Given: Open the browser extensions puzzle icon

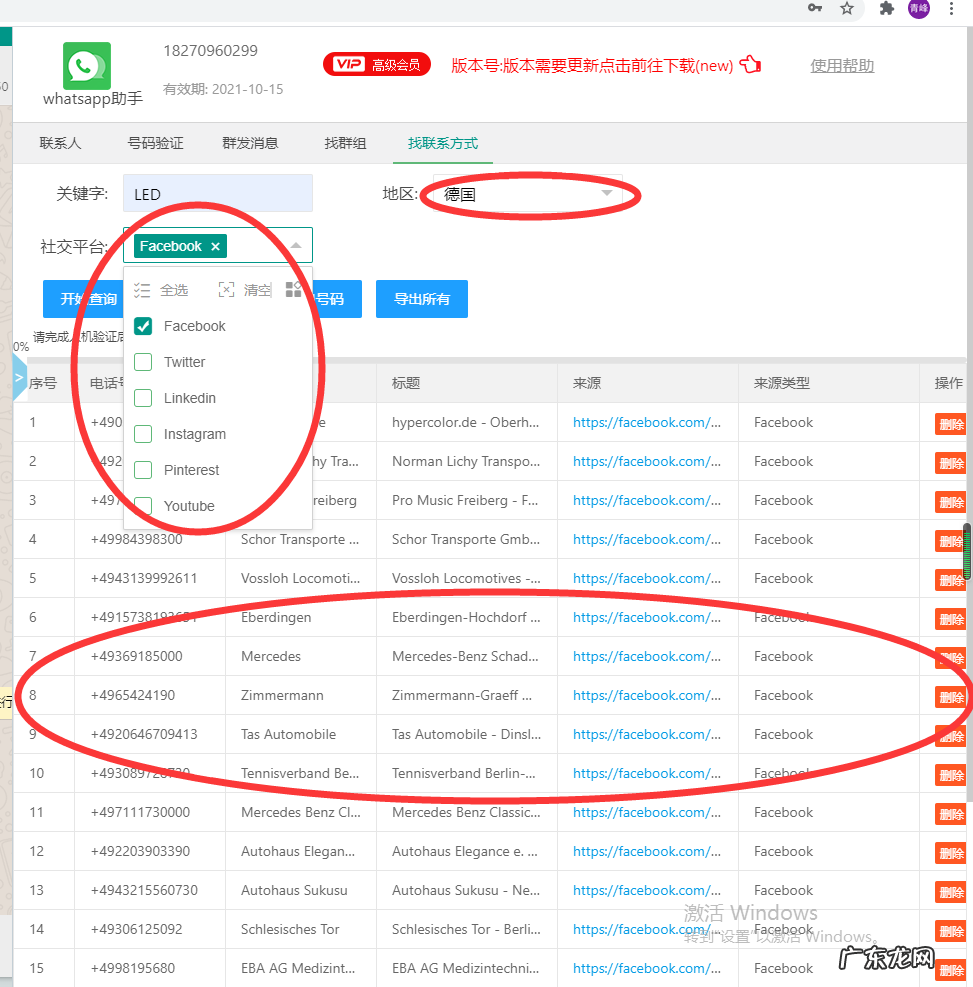Looking at the screenshot, I should pos(886,9).
